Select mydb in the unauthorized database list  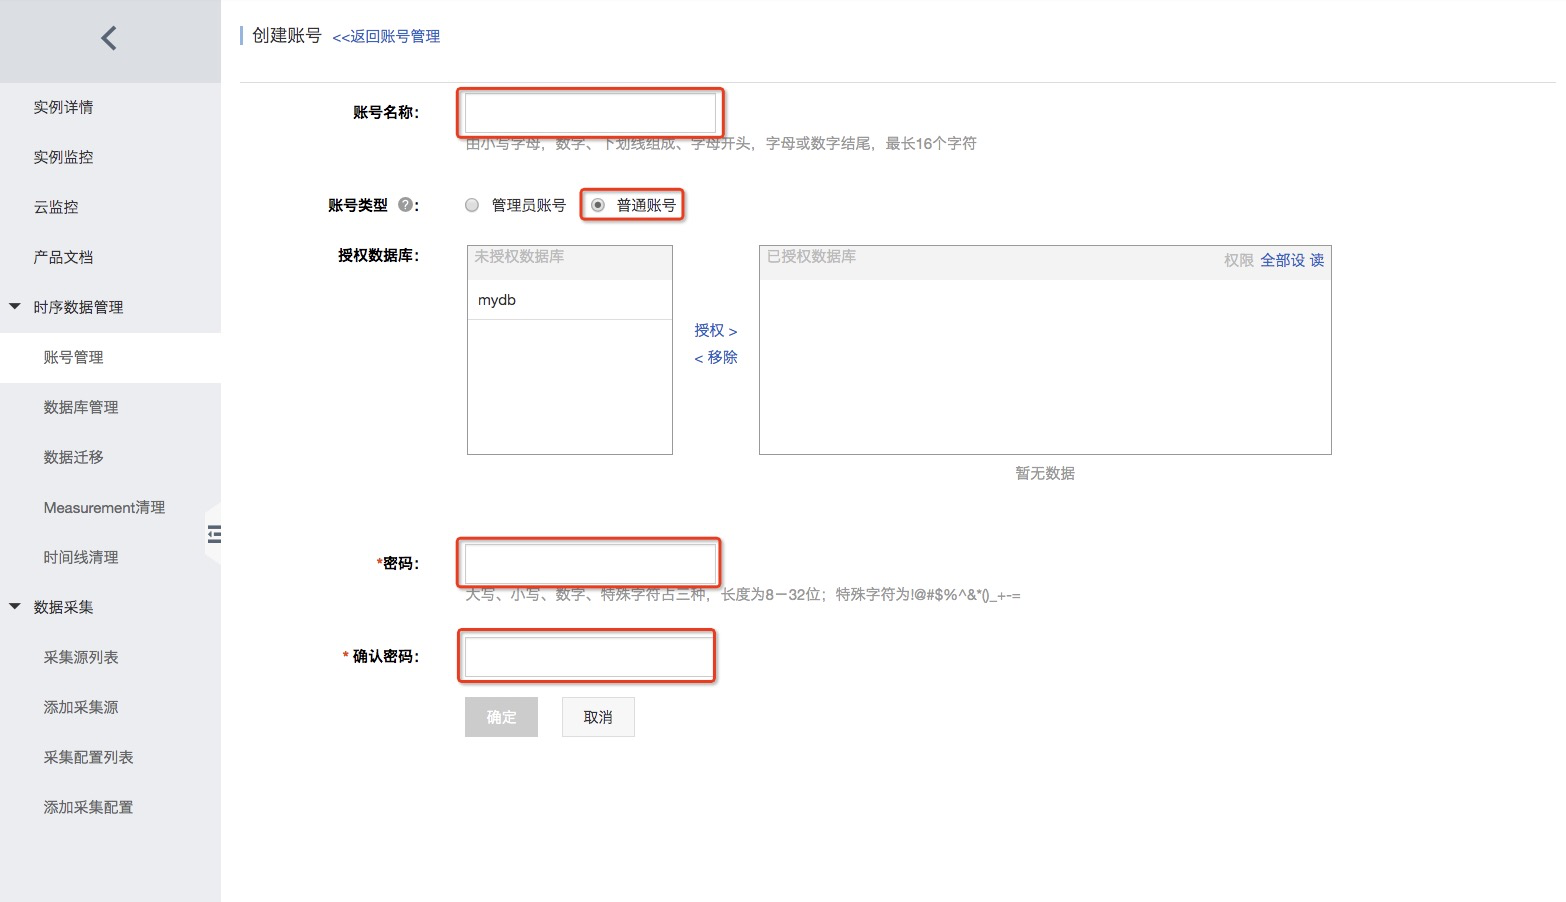(x=570, y=300)
